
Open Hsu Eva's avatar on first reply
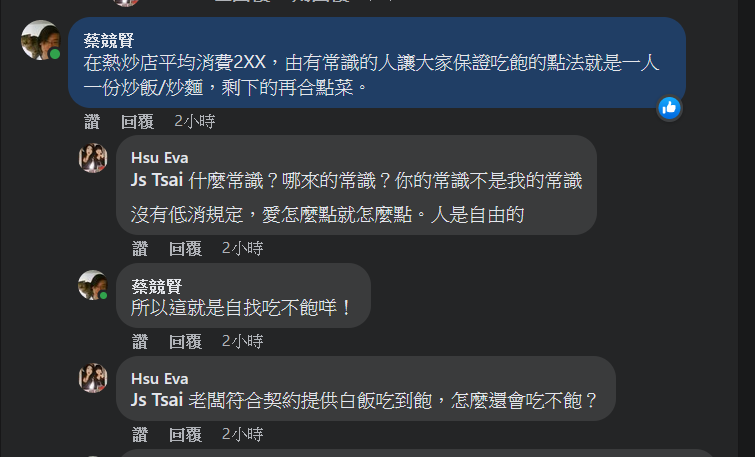coord(93,158)
